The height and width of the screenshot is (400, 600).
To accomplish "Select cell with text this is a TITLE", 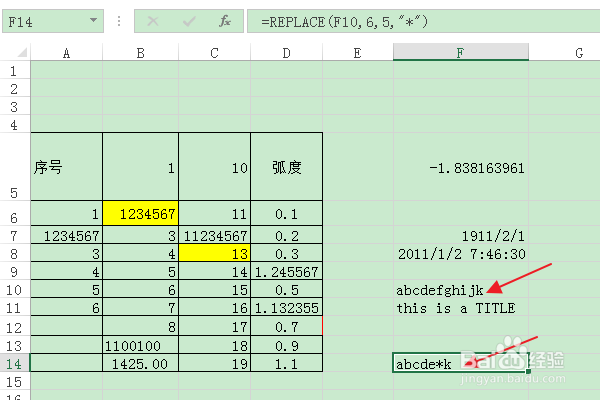I will click(461, 307).
